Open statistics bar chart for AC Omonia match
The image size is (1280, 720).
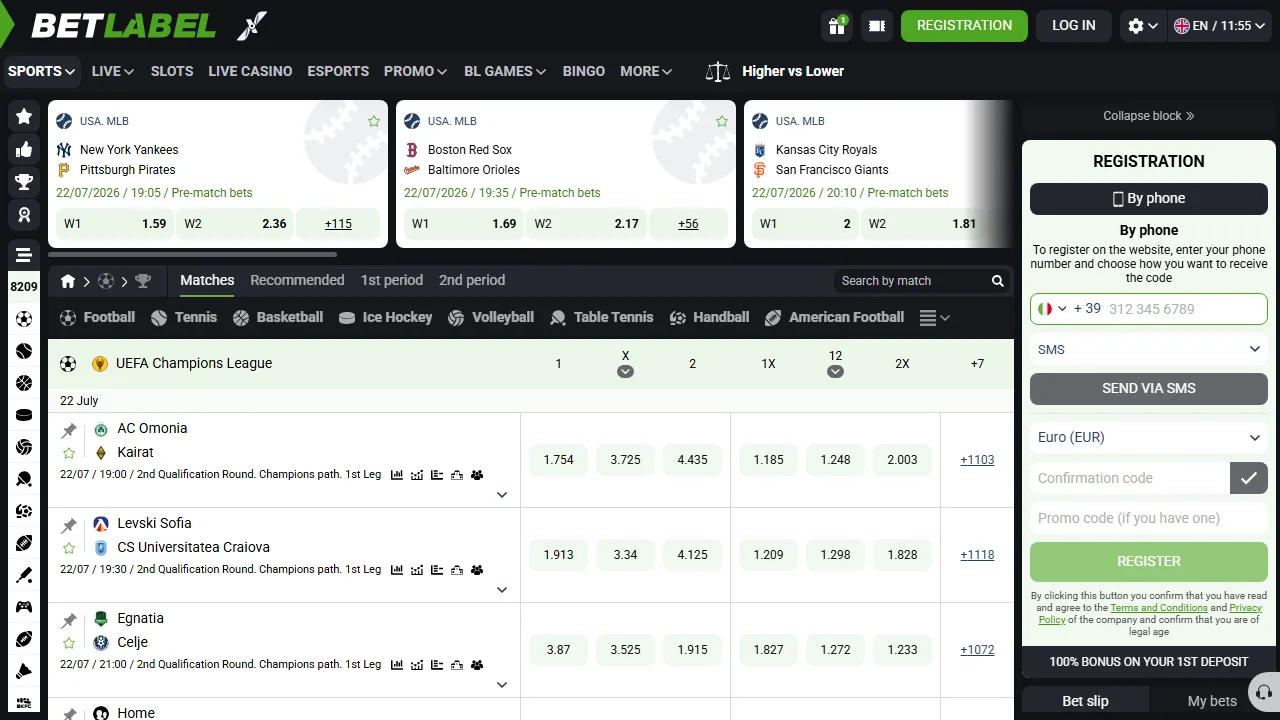[397, 475]
